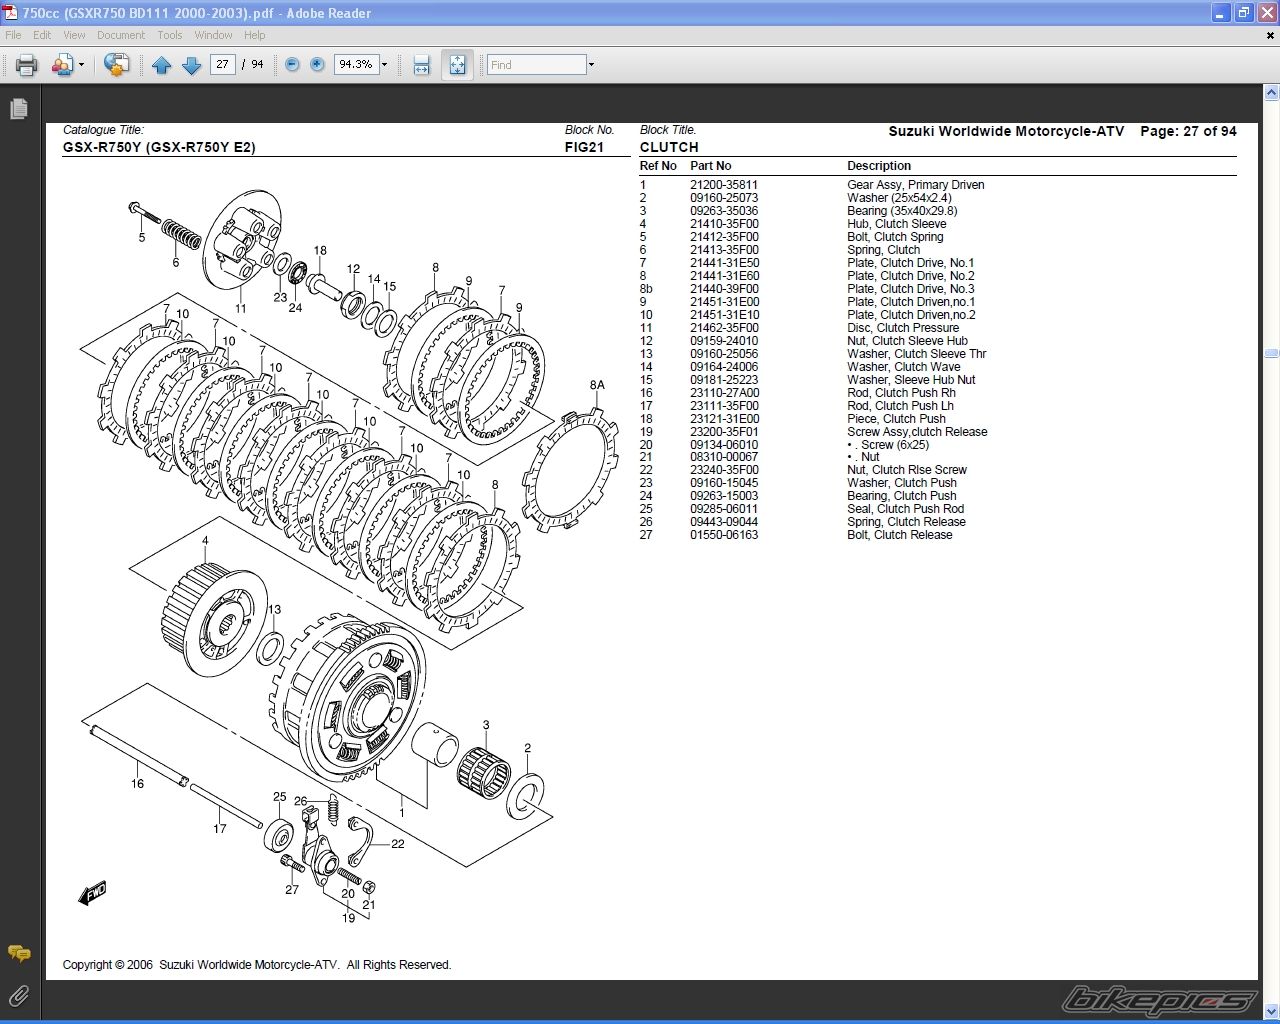Open the Tools menu
Viewport: 1280px width, 1024px height.
[170, 35]
